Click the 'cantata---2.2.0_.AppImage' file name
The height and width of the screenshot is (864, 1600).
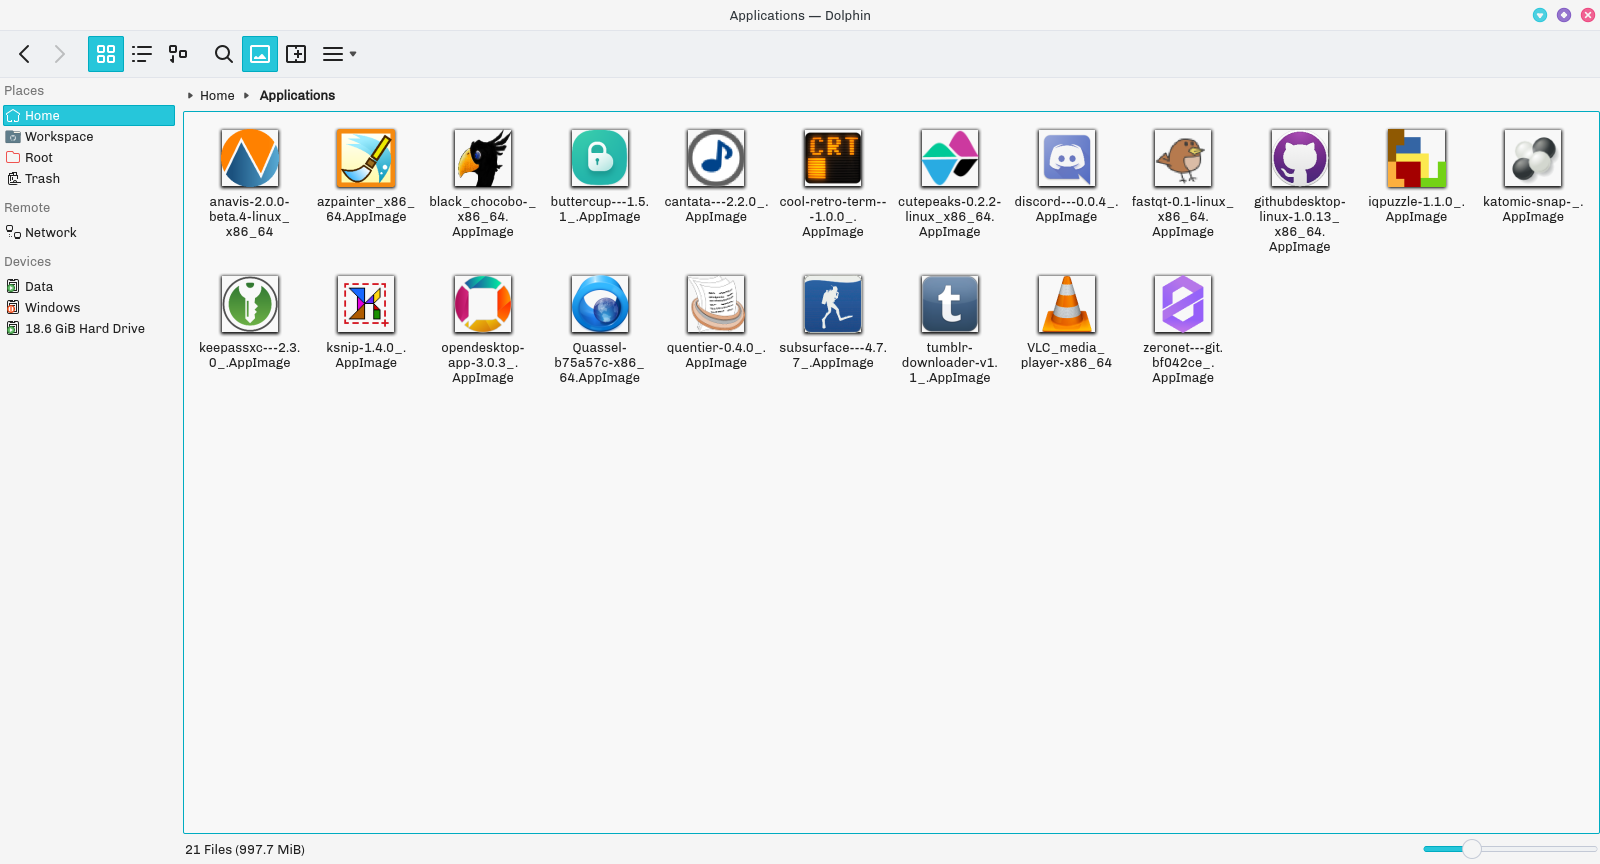(716, 209)
